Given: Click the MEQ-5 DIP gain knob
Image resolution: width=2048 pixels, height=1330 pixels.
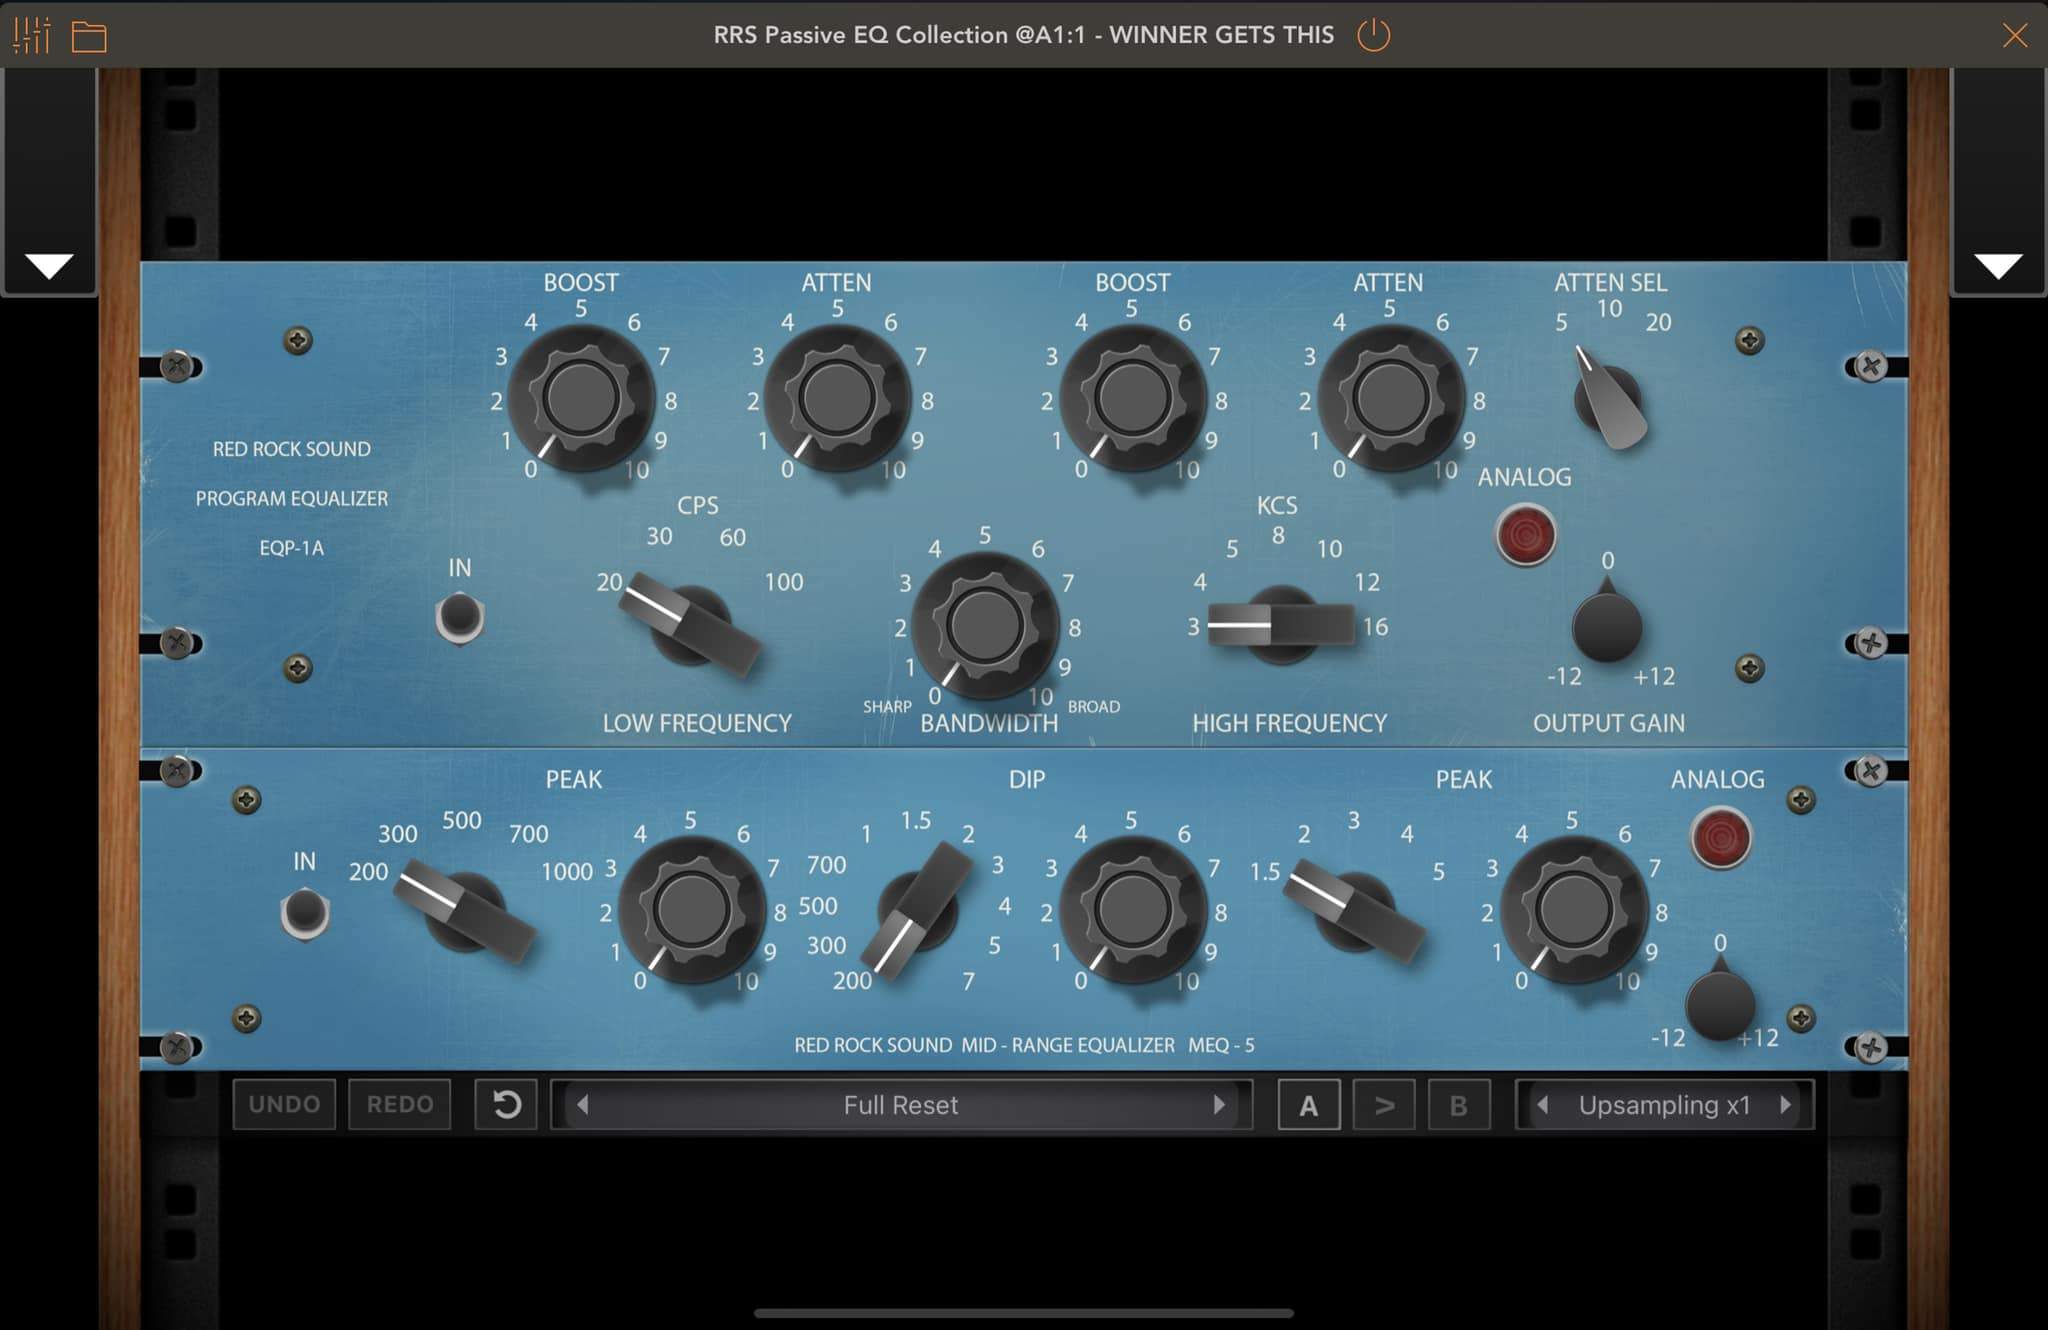Looking at the screenshot, I should point(1132,910).
